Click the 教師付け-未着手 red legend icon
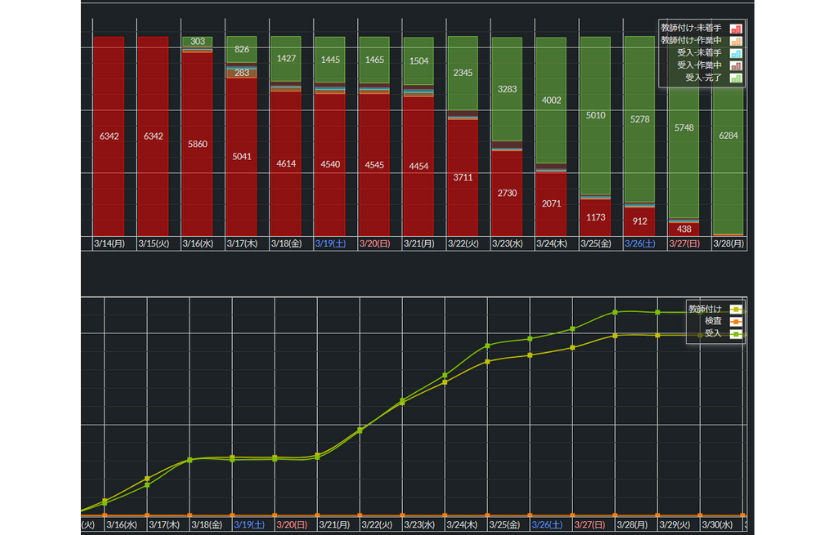This screenshot has height=535, width=835. coord(736,29)
